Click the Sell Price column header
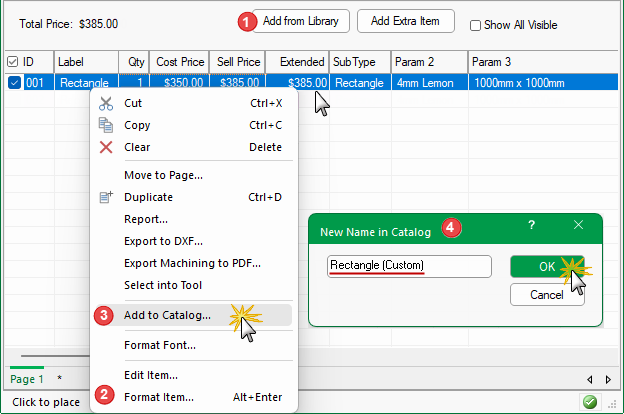Screen dimensions: 624x414 pos(237,62)
